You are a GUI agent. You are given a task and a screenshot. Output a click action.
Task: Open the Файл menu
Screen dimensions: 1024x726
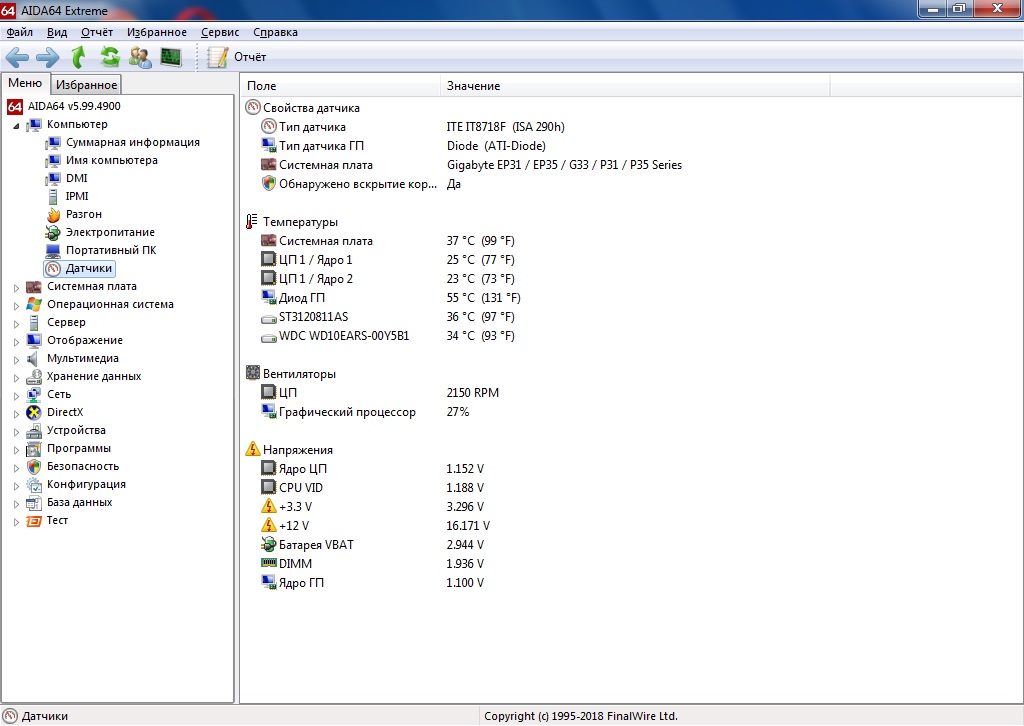click(x=20, y=32)
